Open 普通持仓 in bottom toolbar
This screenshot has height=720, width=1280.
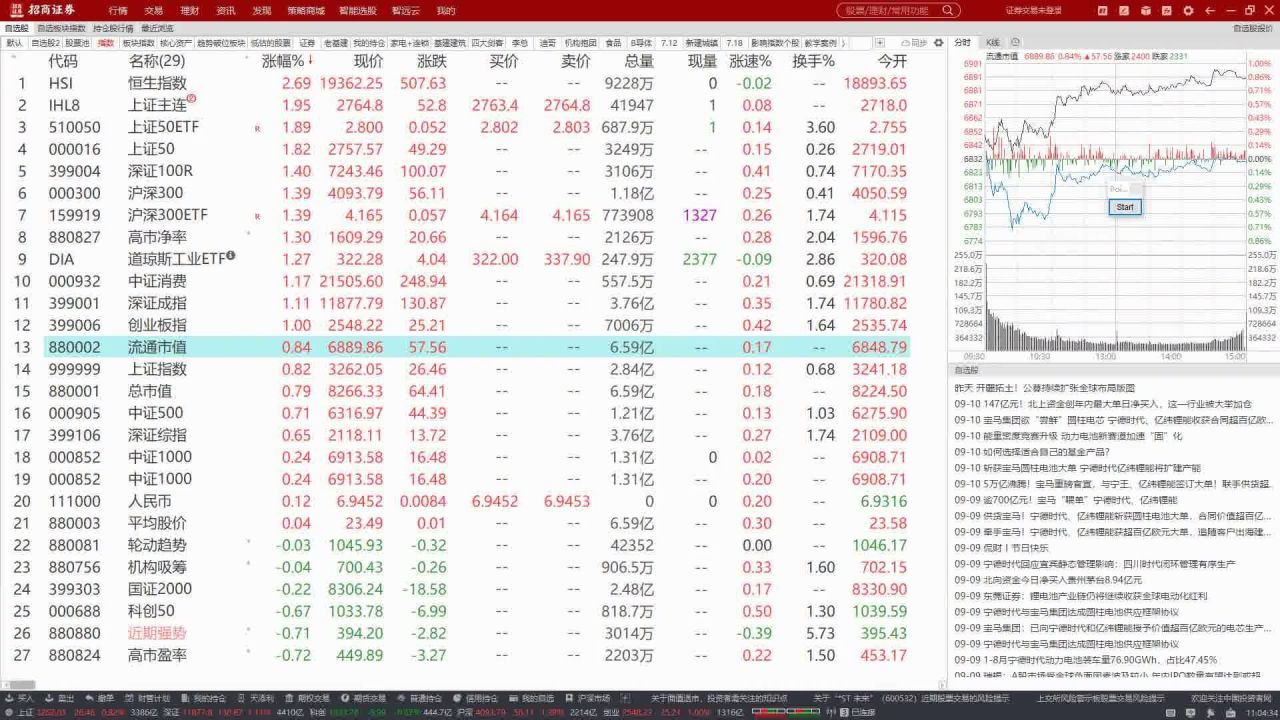click(x=420, y=698)
